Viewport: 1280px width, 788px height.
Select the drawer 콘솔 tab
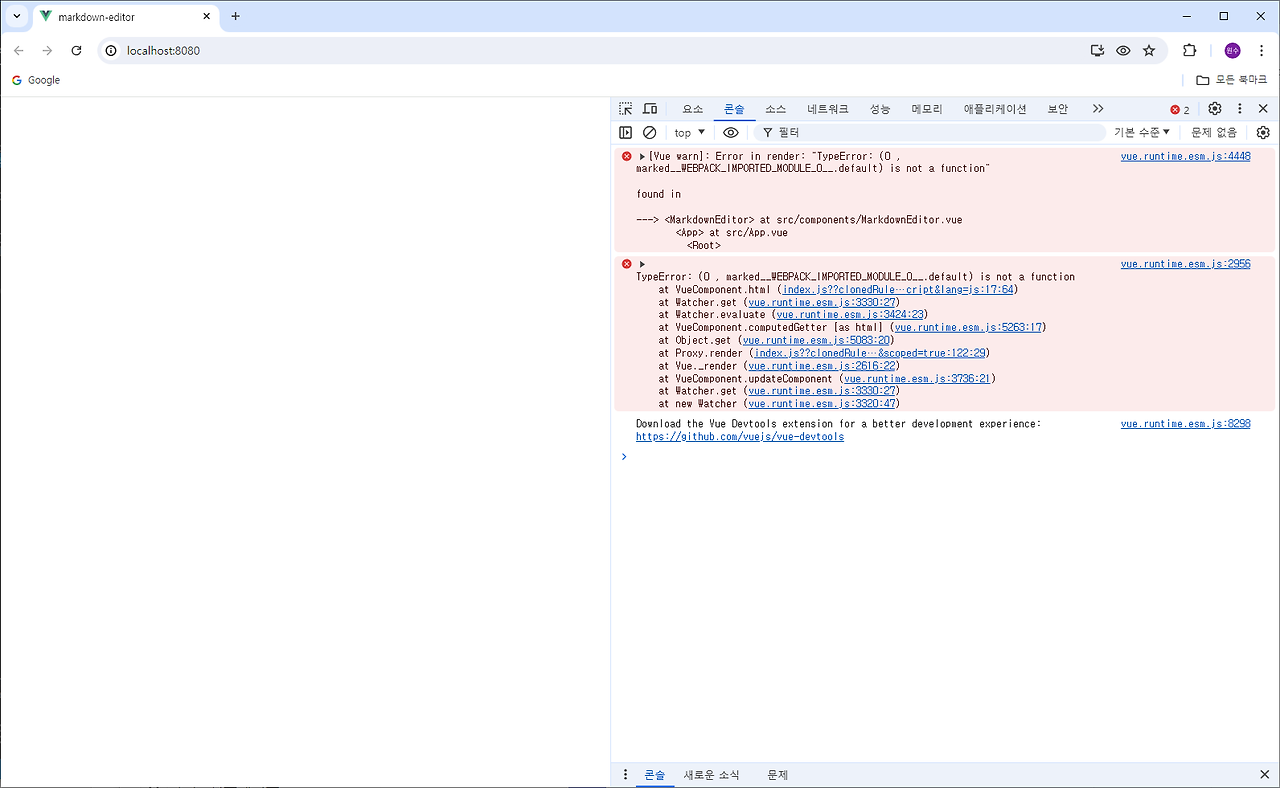(655, 775)
